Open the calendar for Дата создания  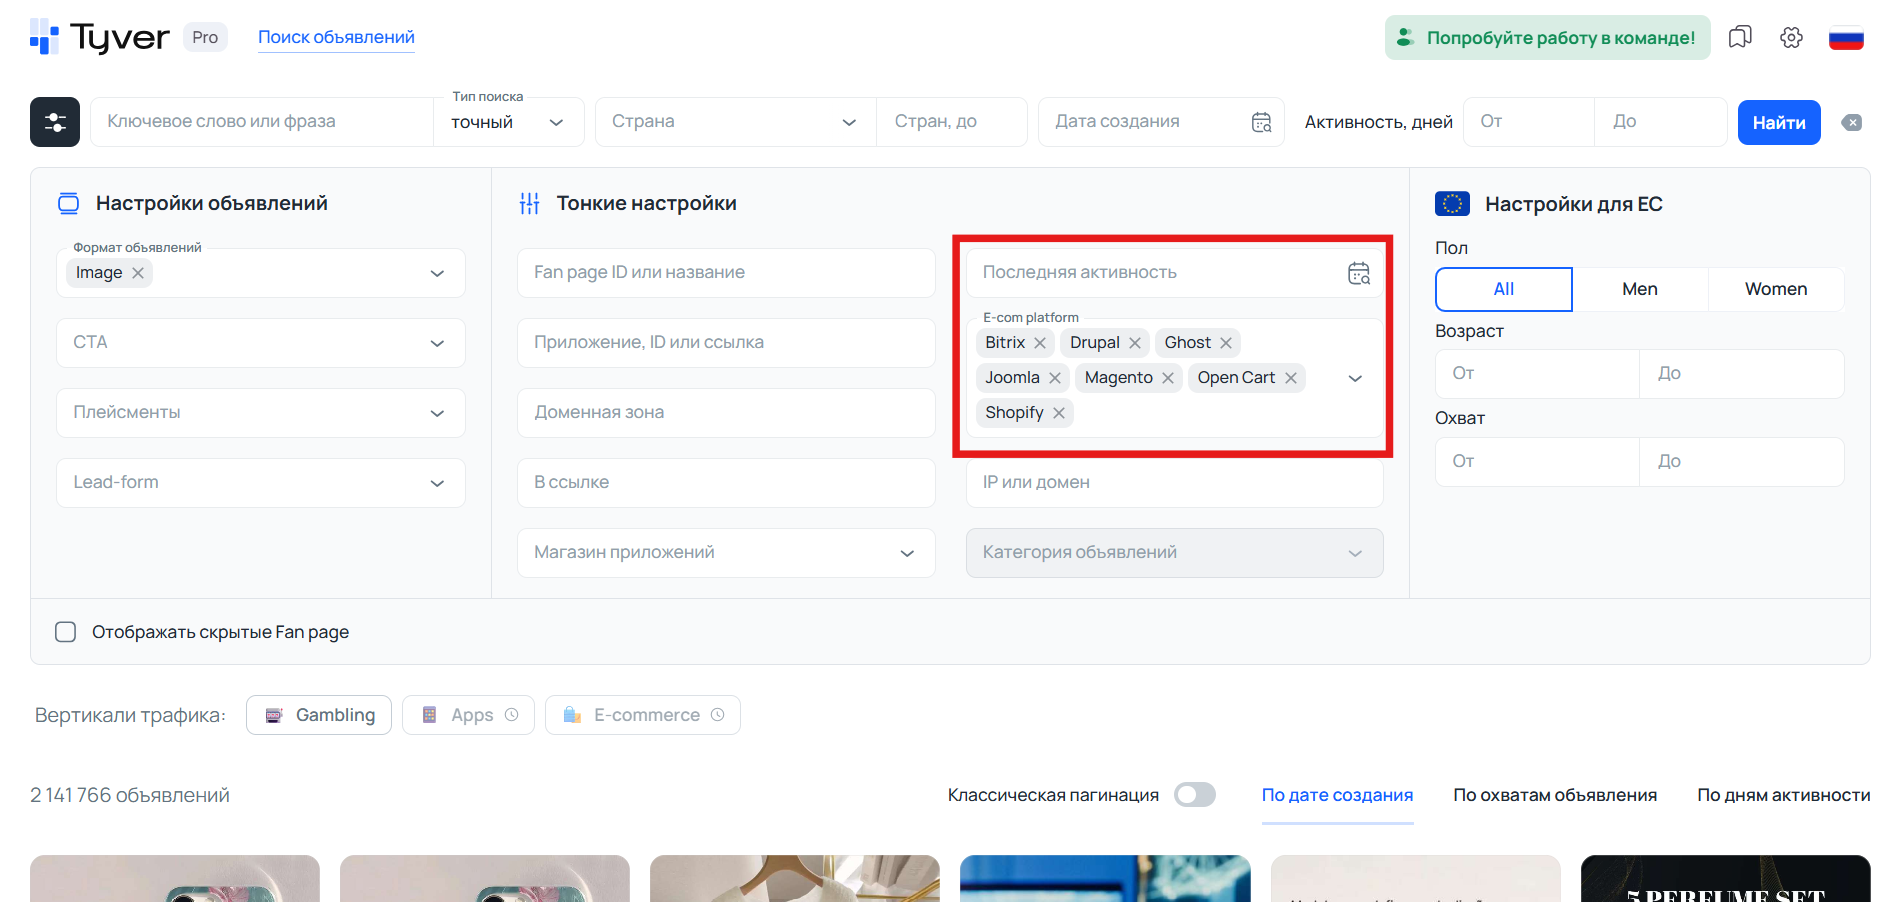[x=1262, y=121]
